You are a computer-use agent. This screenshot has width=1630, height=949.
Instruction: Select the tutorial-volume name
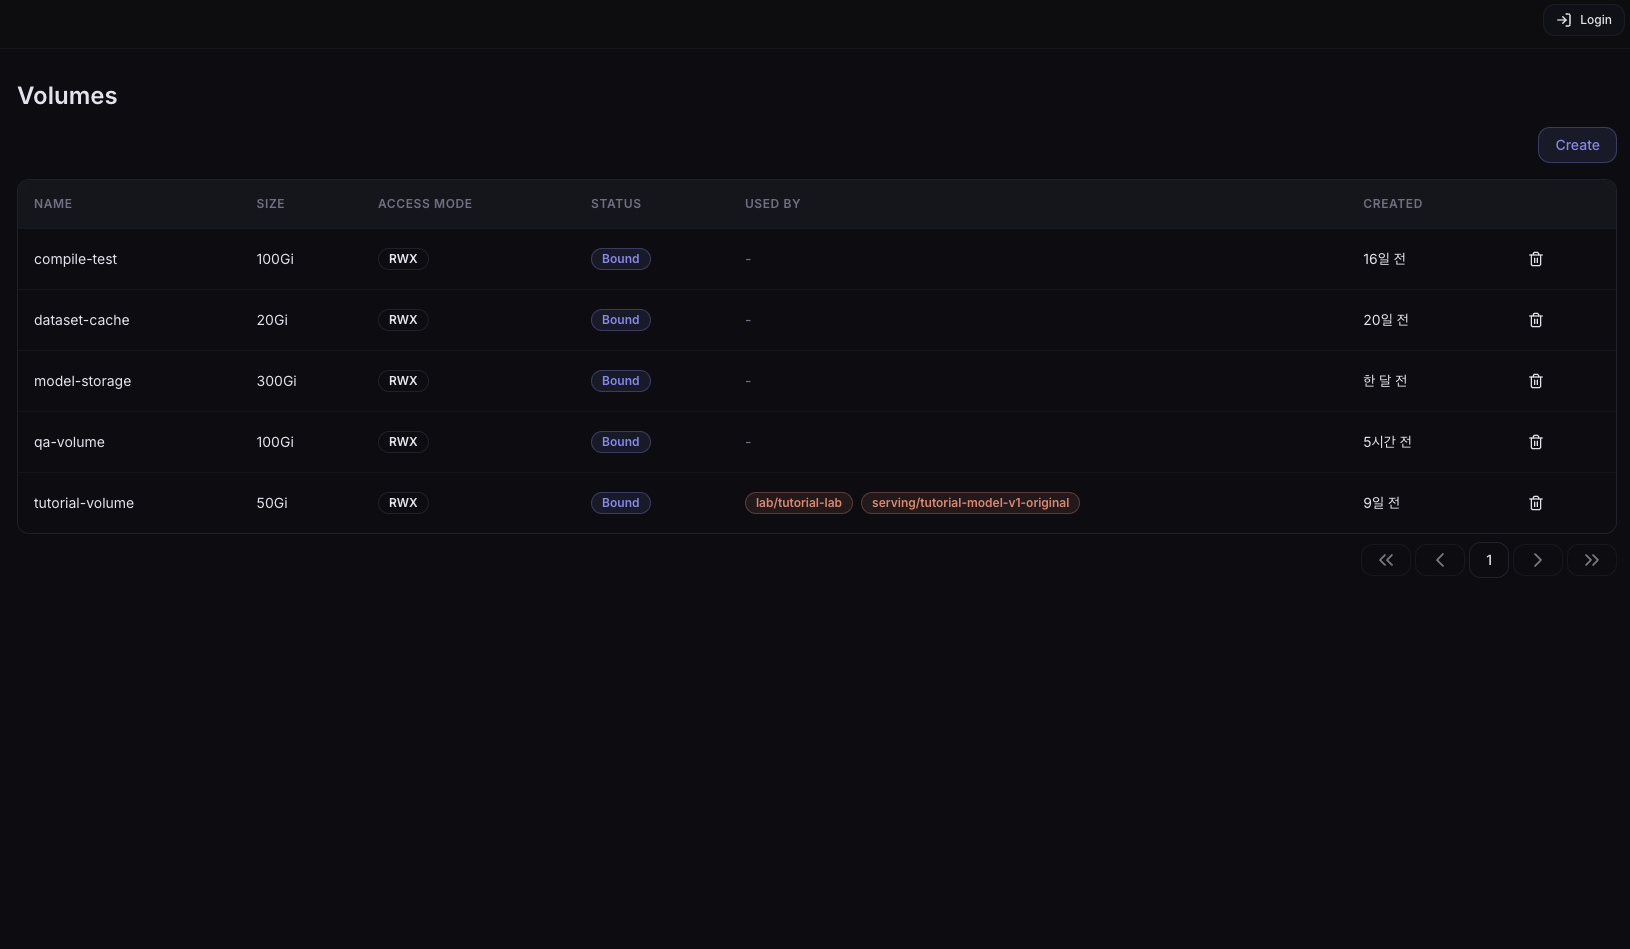[x=84, y=503]
